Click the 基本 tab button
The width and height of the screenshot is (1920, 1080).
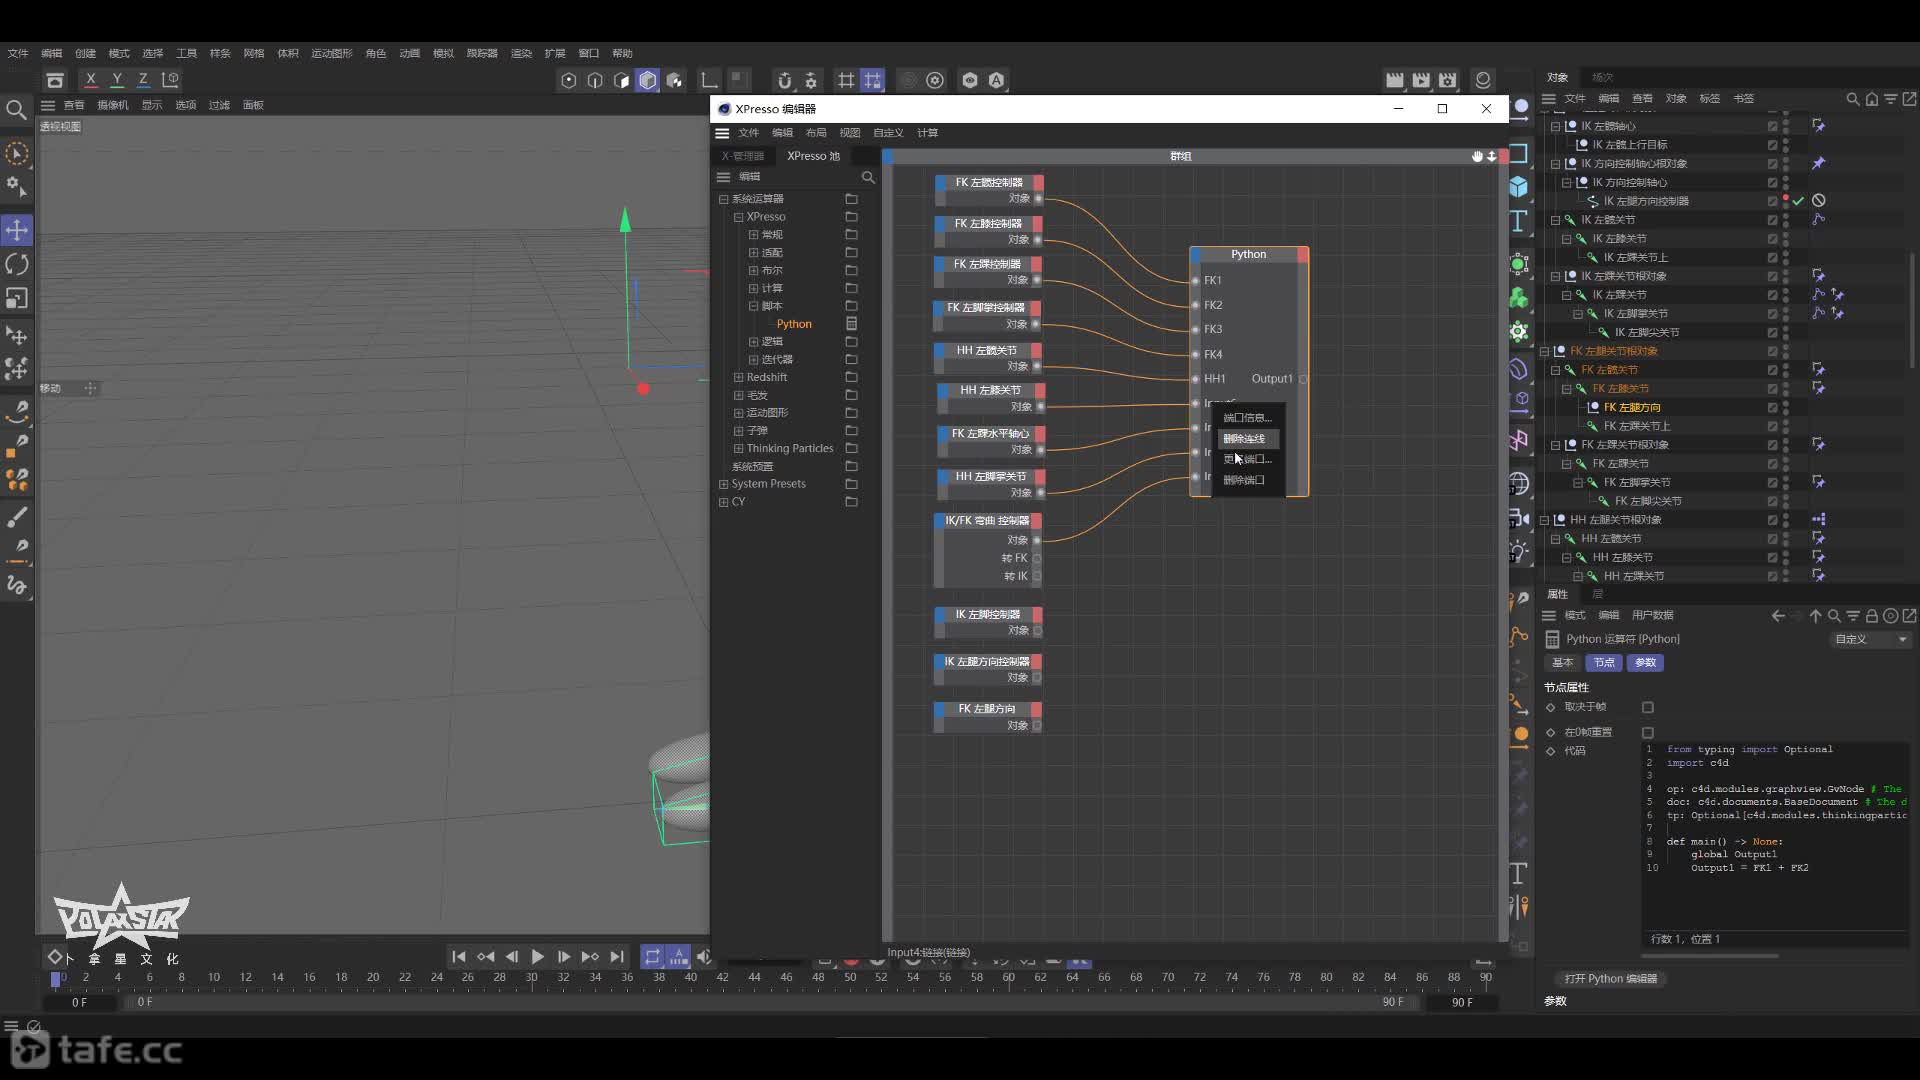(x=1563, y=663)
